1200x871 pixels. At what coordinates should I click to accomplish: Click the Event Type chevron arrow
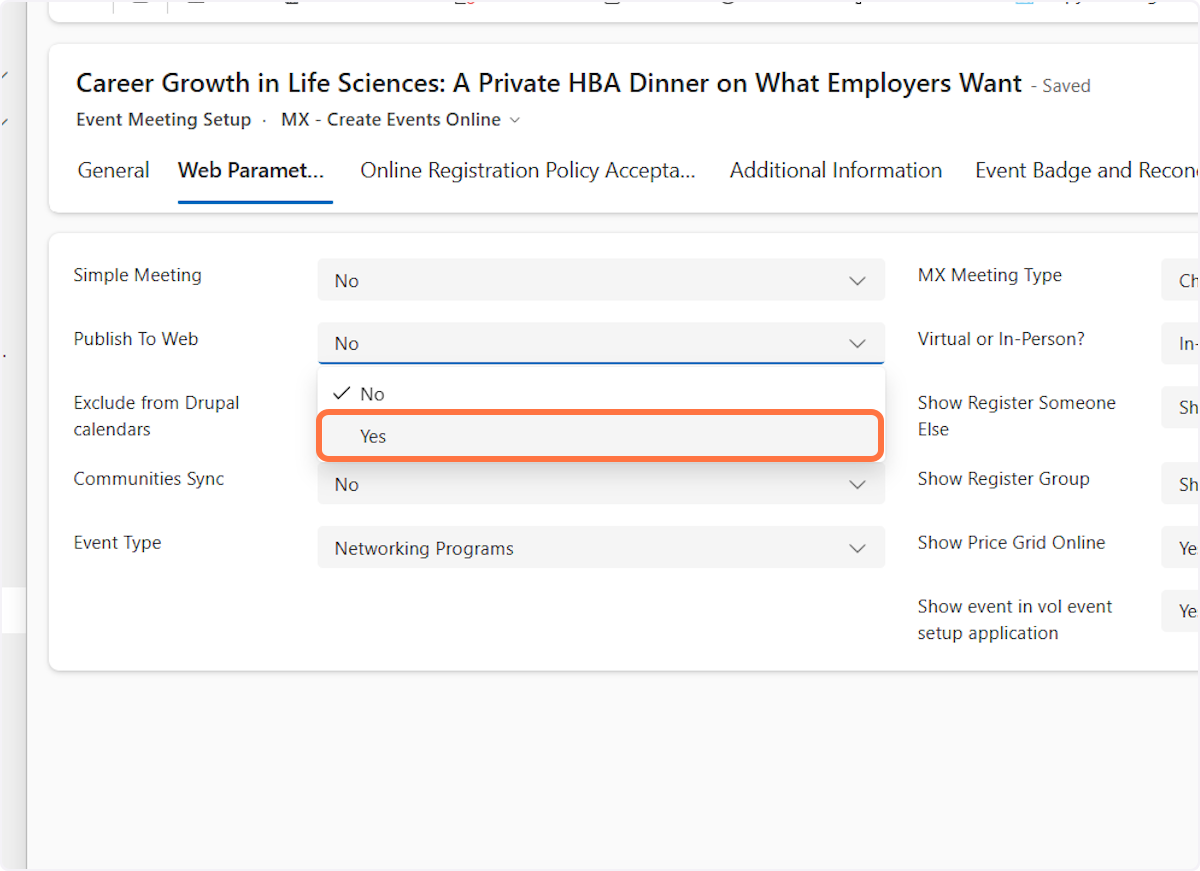[857, 548]
